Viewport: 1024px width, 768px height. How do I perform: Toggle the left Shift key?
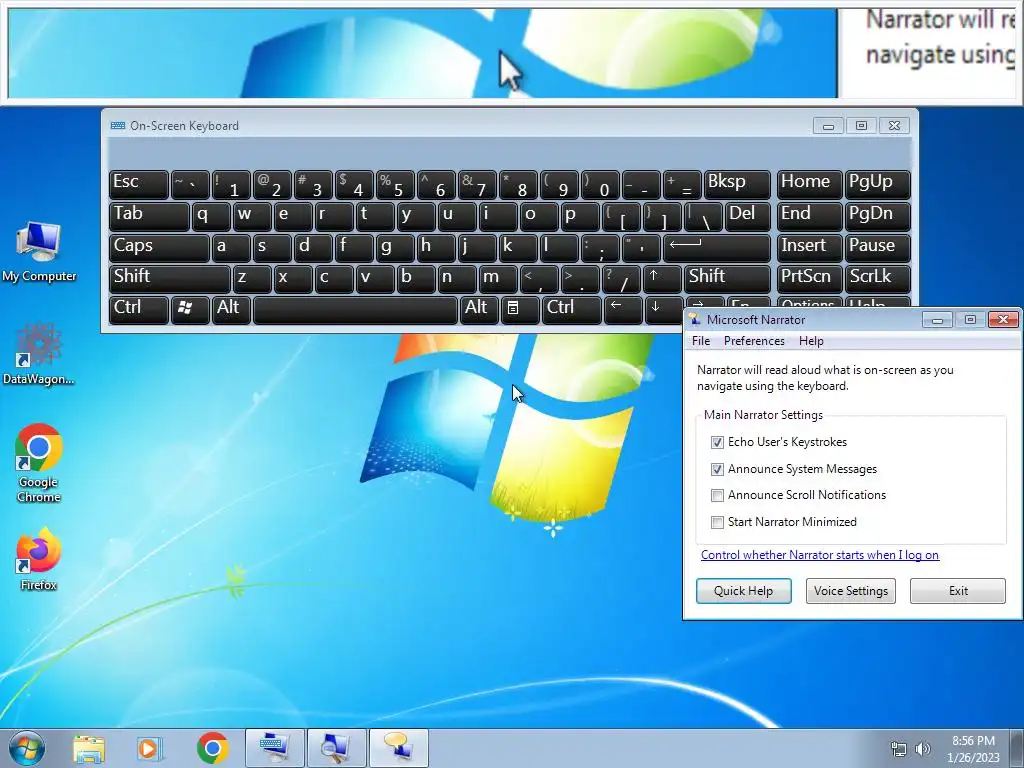170,279
